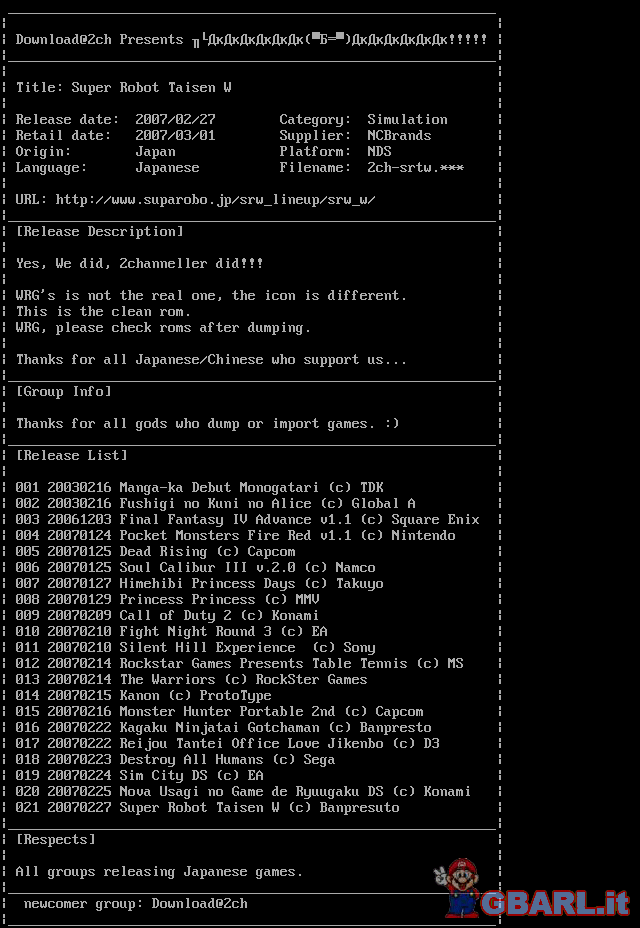
Task: Click the Language: Japanese entry
Action: (108, 167)
